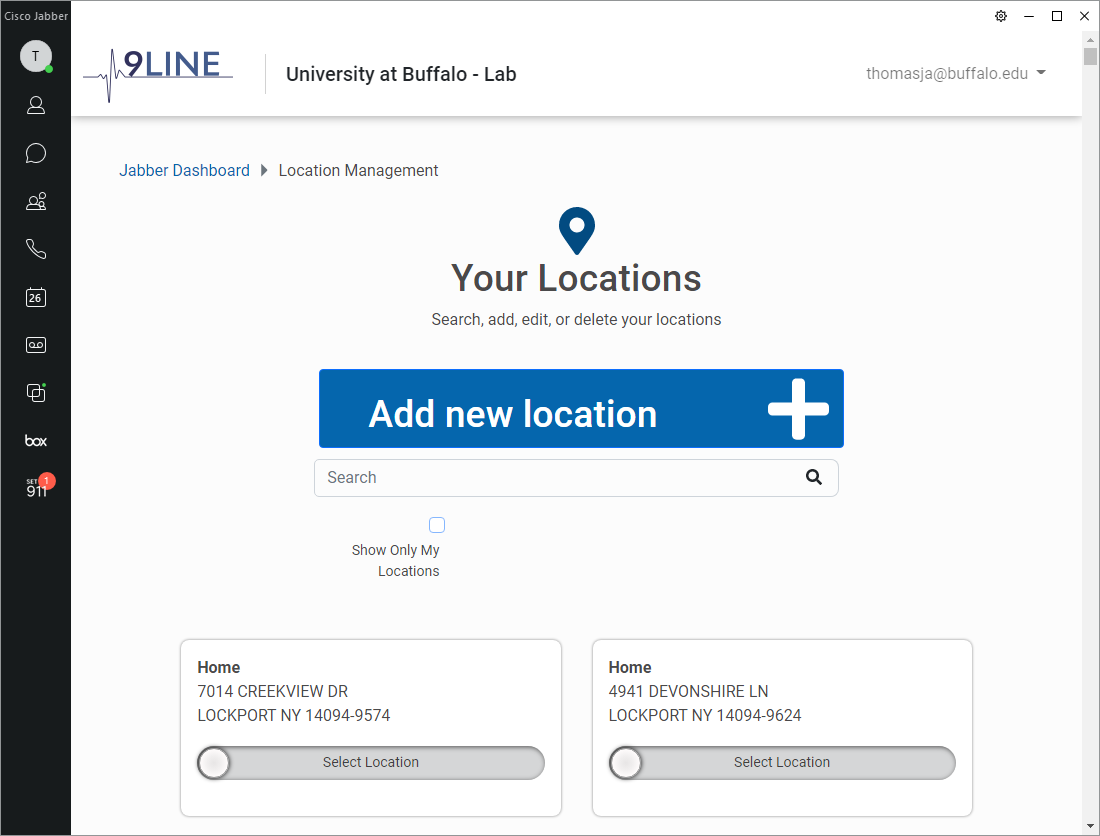Open the Voicemail icon in sidebar
The height and width of the screenshot is (836, 1100).
point(36,345)
